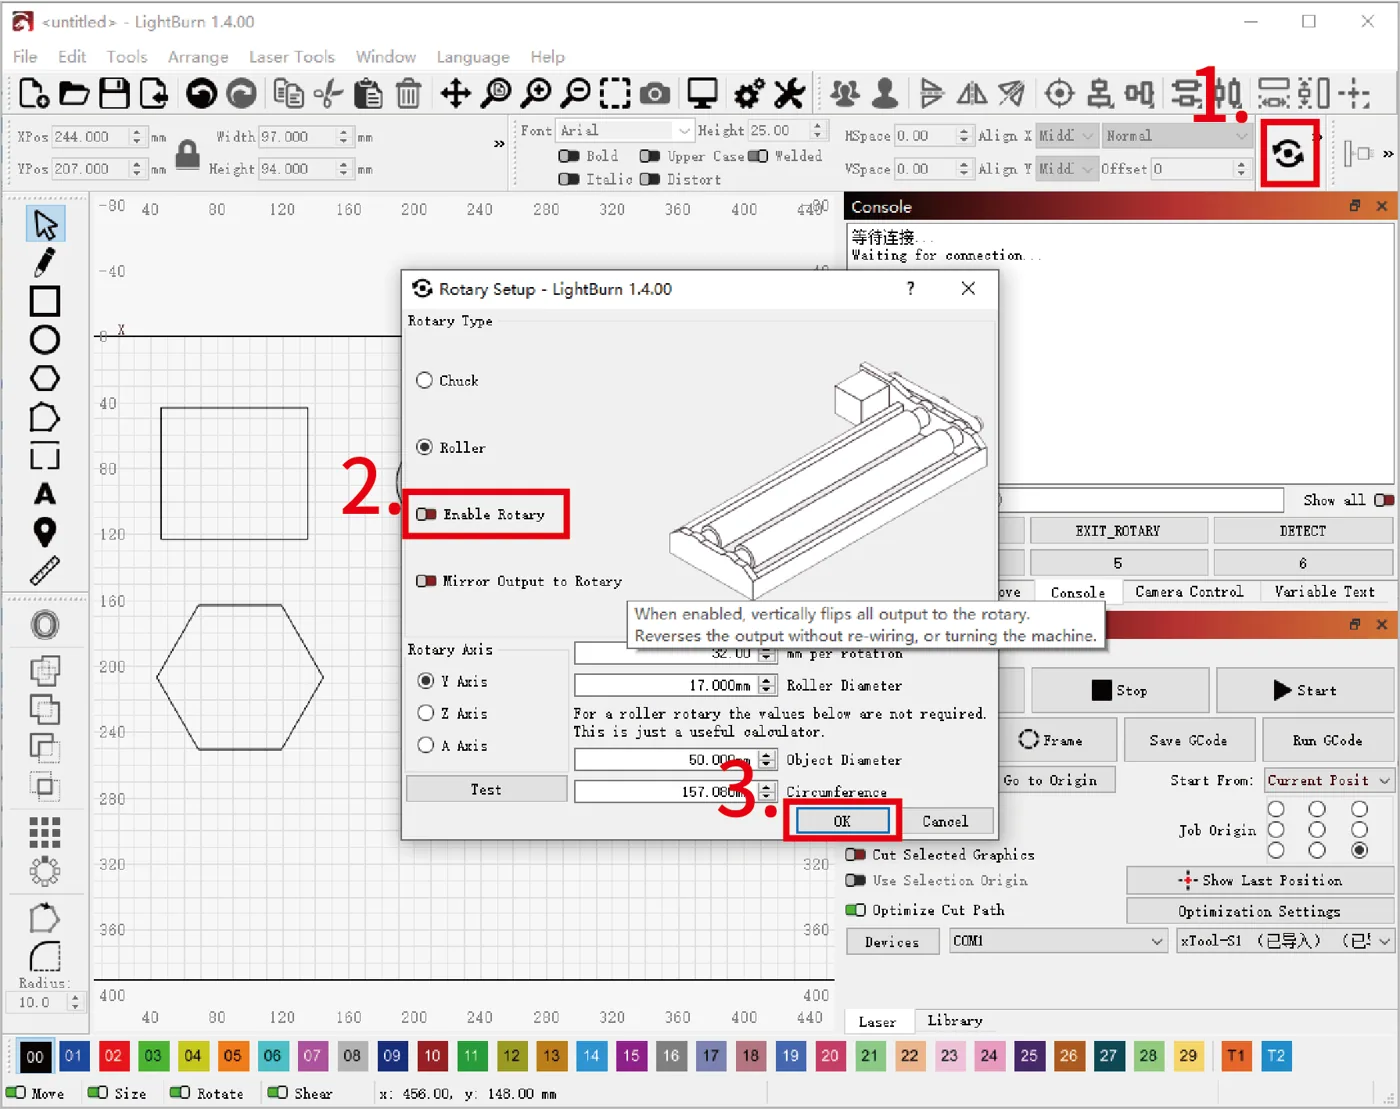
Task: Open COM1 port dropdown
Action: [x=1058, y=941]
